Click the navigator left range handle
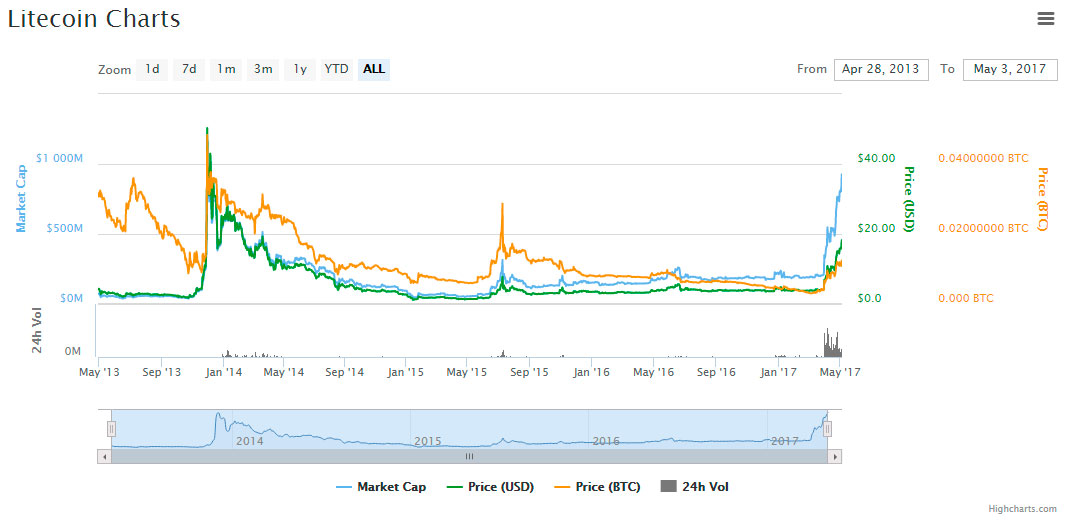Viewport: 1073px width, 524px height. pos(112,429)
